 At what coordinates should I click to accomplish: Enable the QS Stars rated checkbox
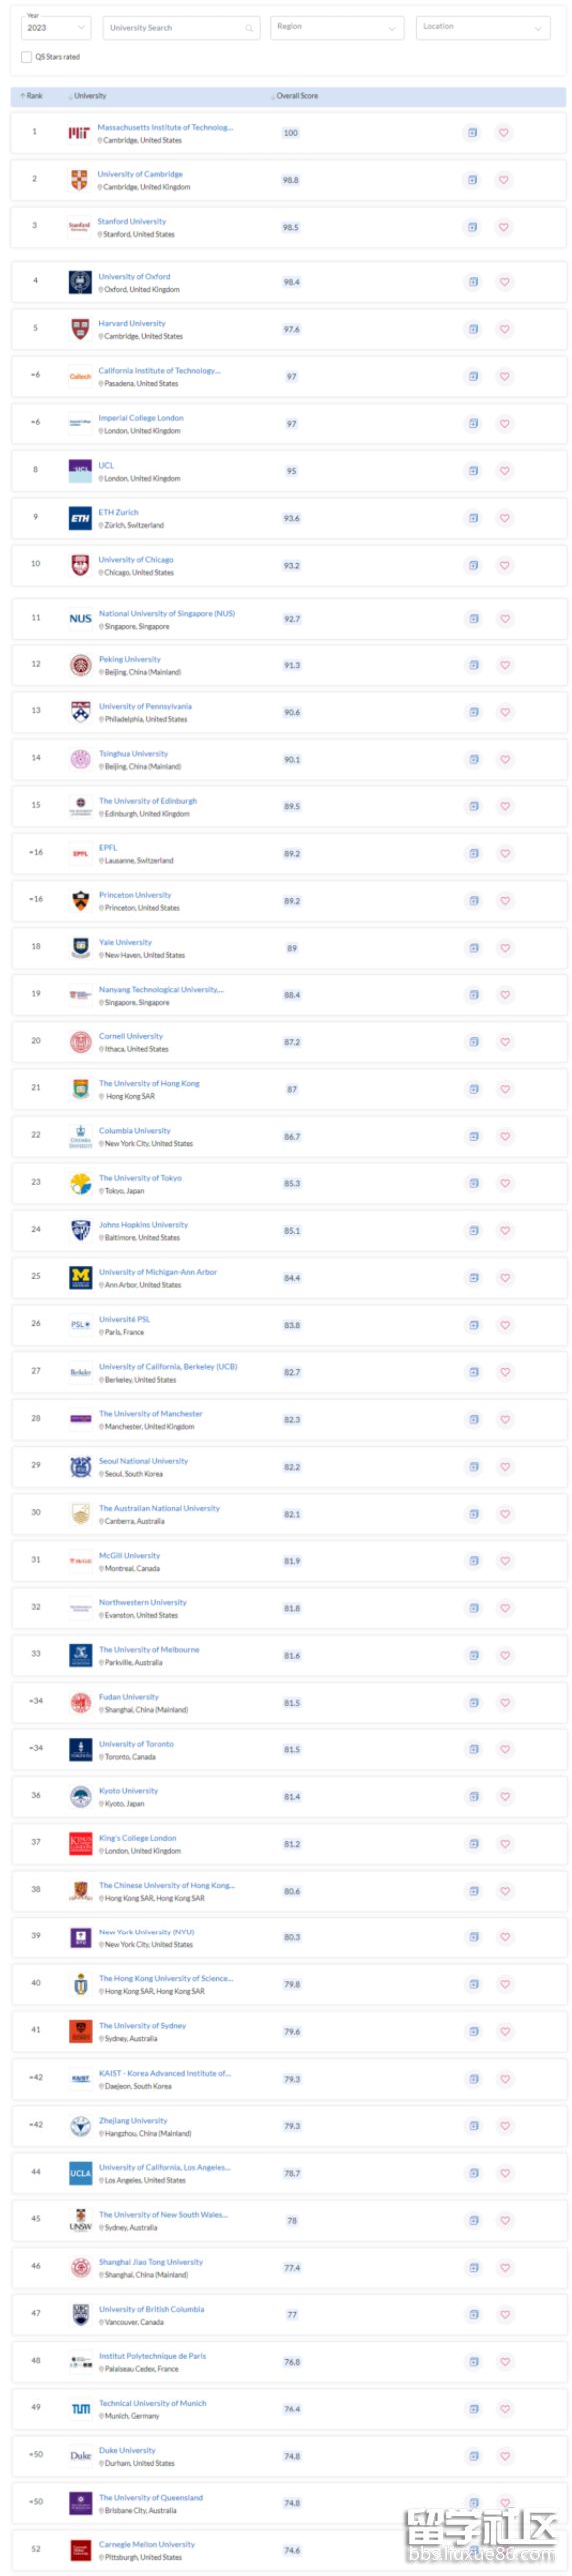[26, 57]
